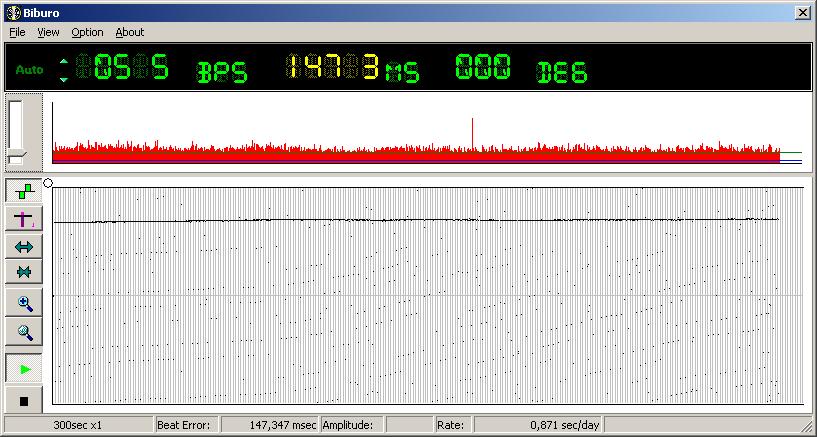The width and height of the screenshot is (817, 437).
Task: Click the small circle marker above the chart
Action: [x=48, y=183]
